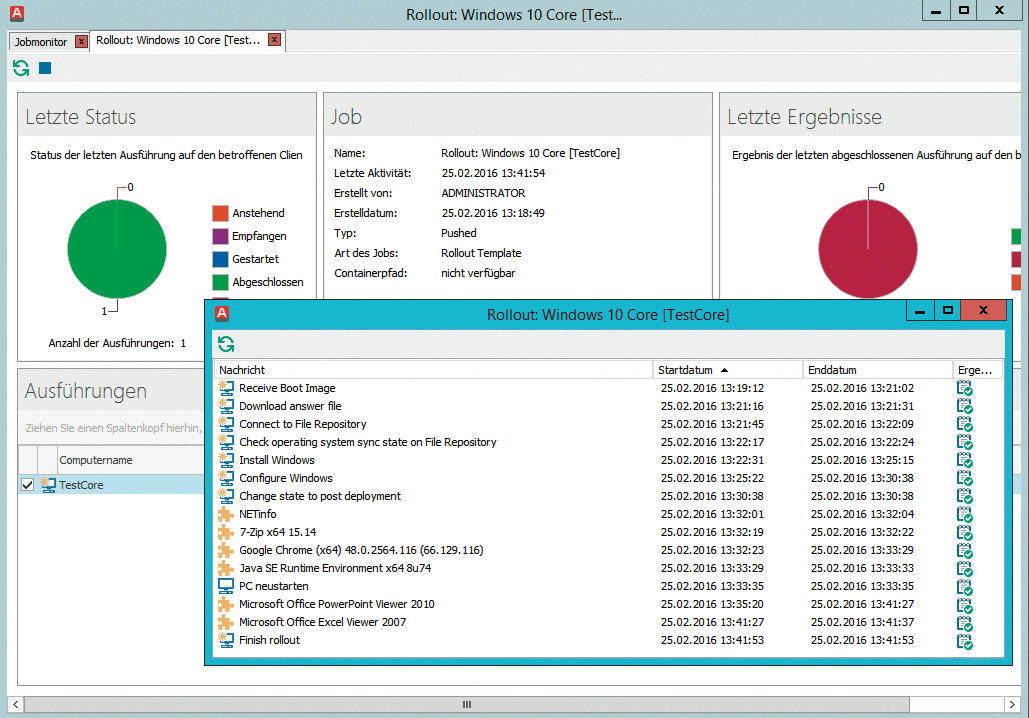Click the TestCore computer icon
The width and height of the screenshot is (1029, 718).
click(x=48, y=485)
